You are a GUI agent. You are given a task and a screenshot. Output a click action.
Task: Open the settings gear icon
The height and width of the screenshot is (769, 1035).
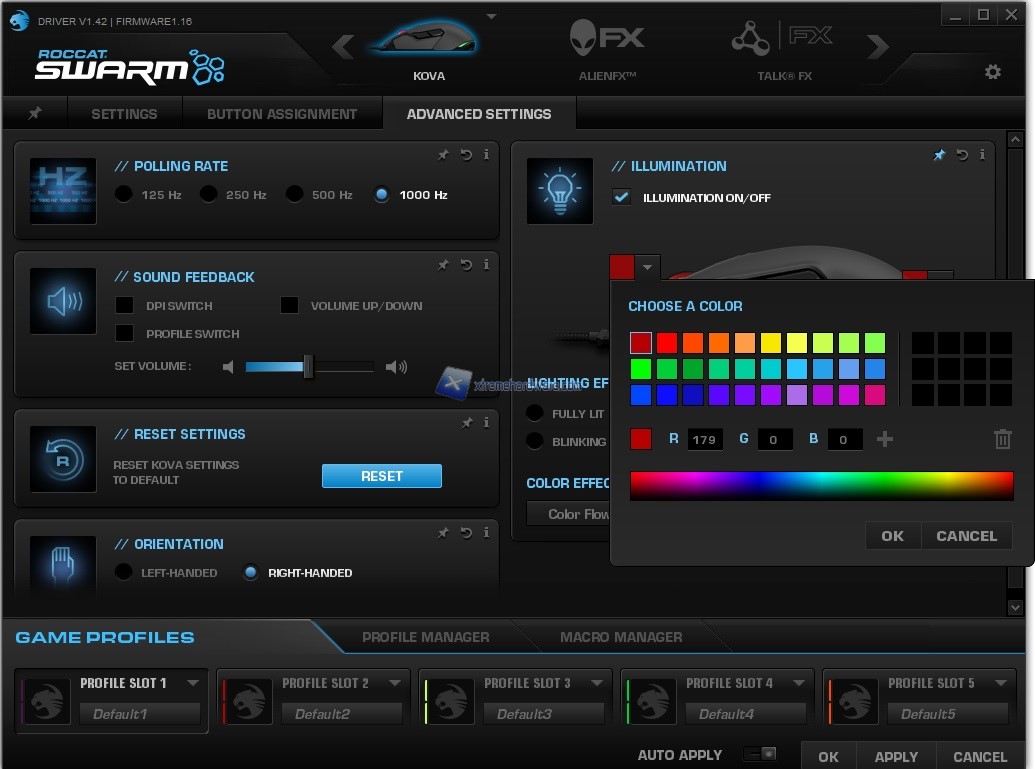992,72
